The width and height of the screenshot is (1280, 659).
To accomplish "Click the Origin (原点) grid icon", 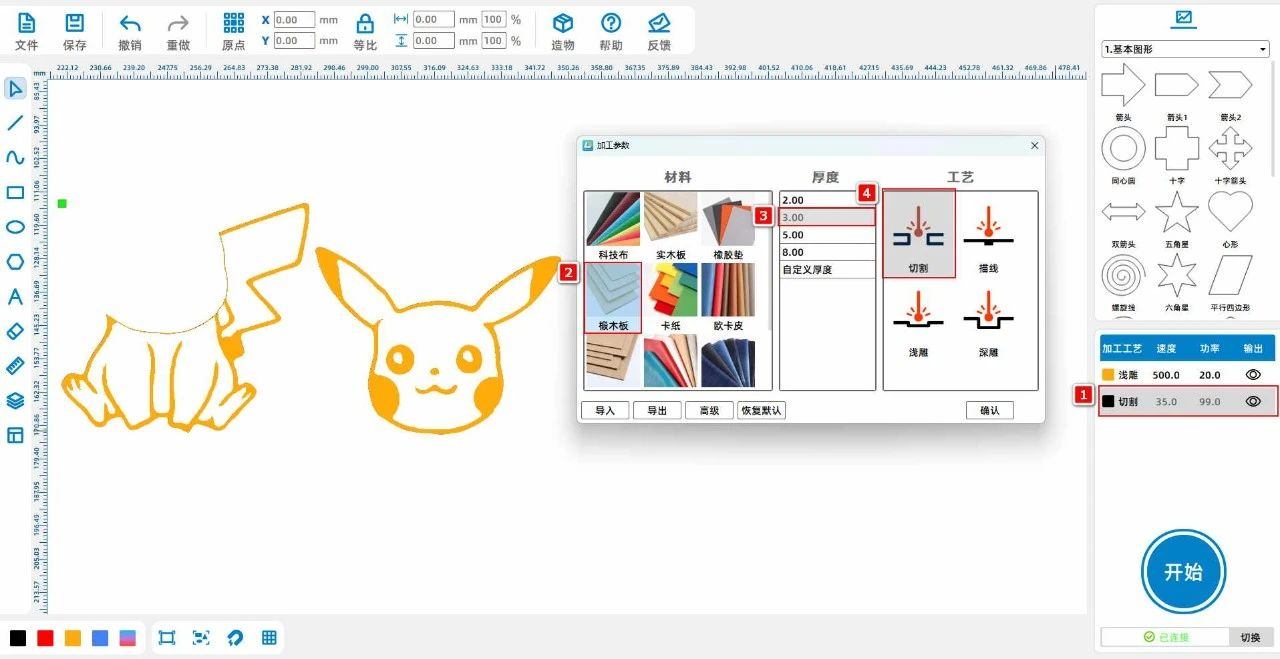I will coord(233,24).
